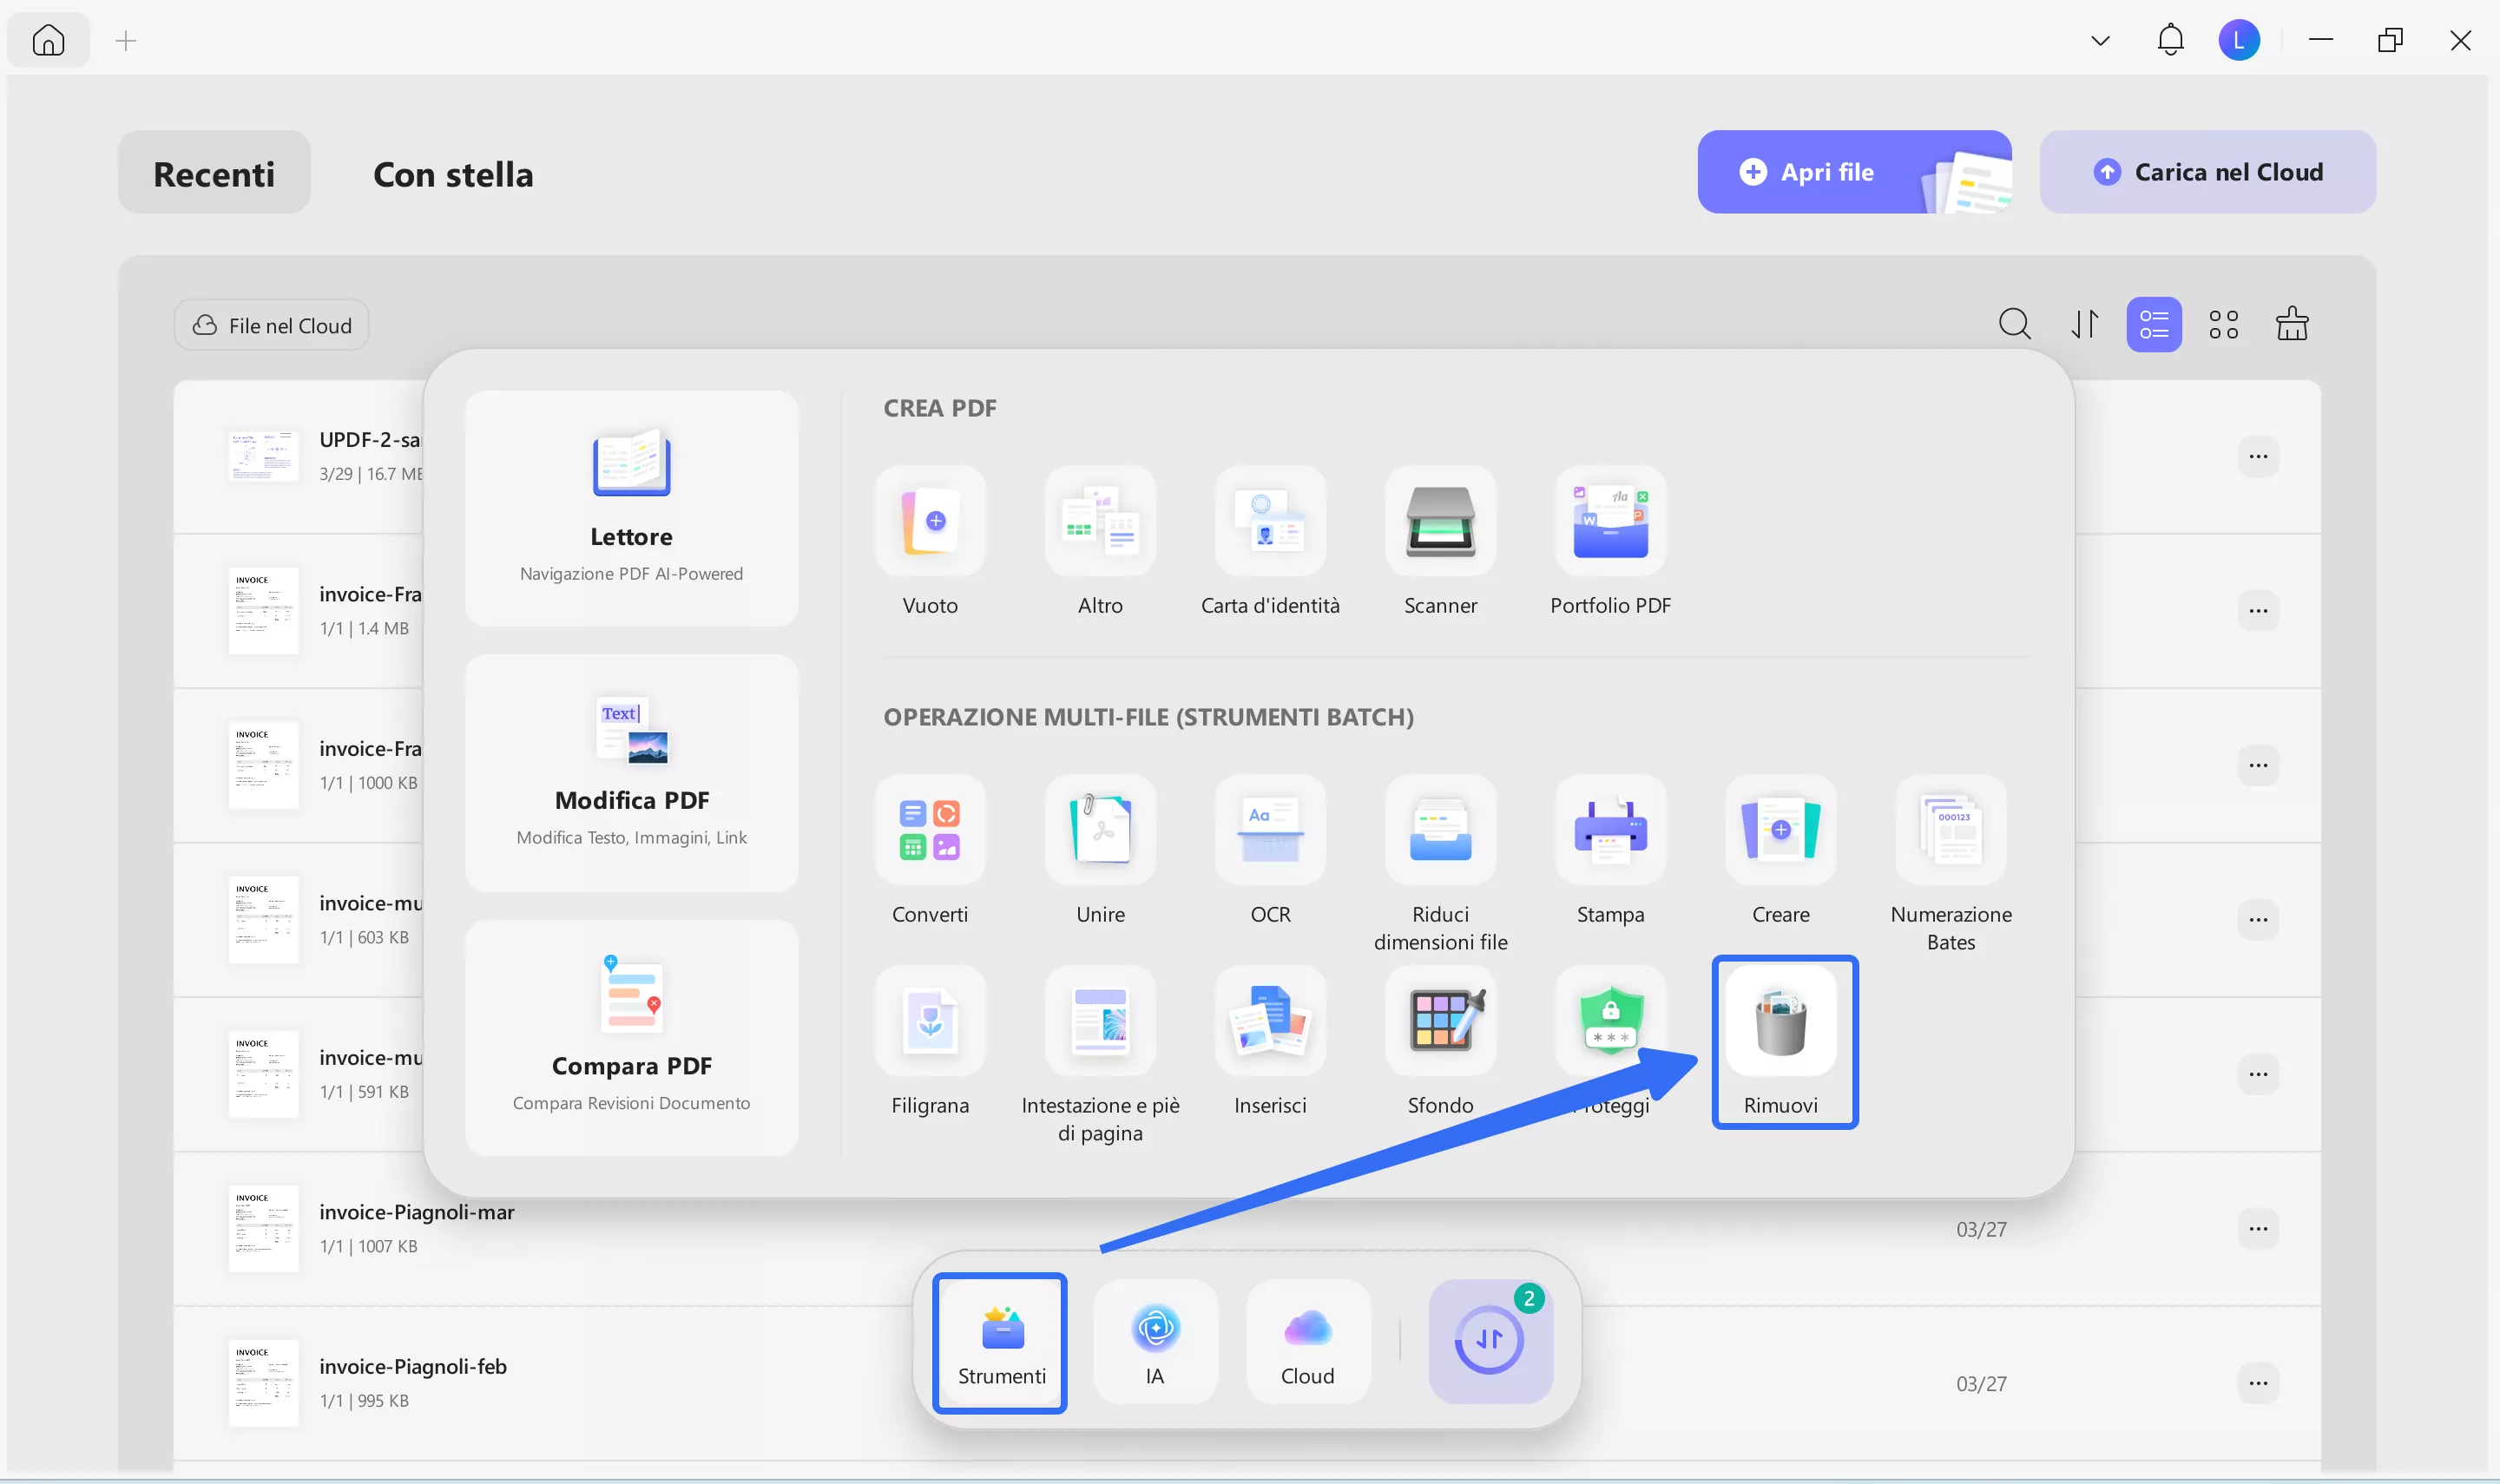Screen dimensions: 2500x1484
Task: Choose the Numerazione Bates tool
Action: [1950, 830]
